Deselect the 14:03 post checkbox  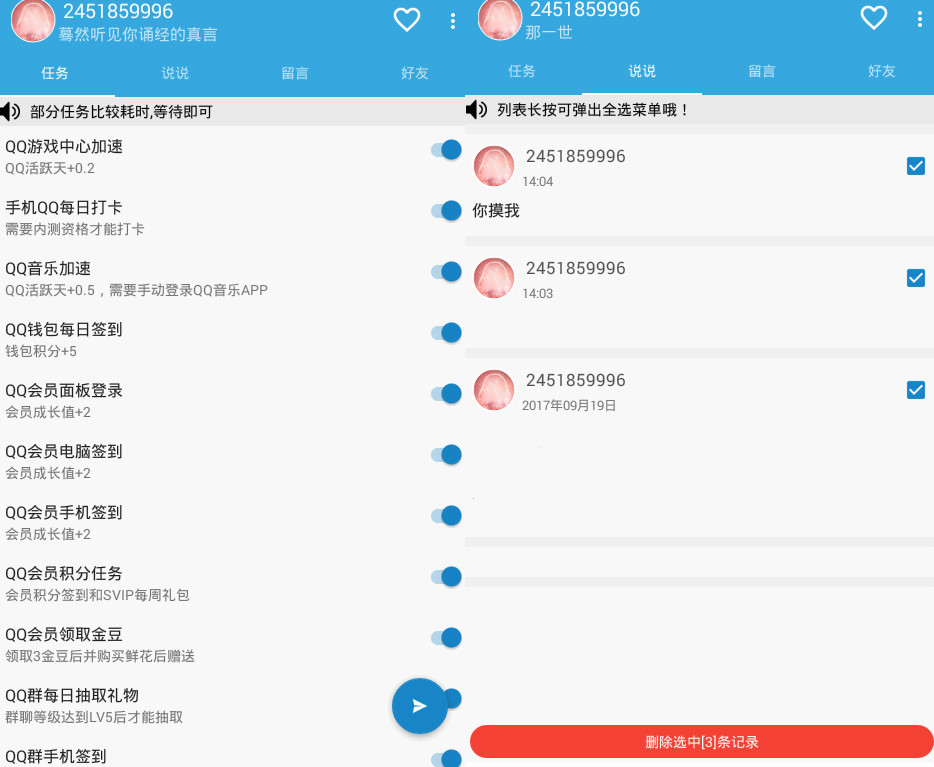[916, 278]
